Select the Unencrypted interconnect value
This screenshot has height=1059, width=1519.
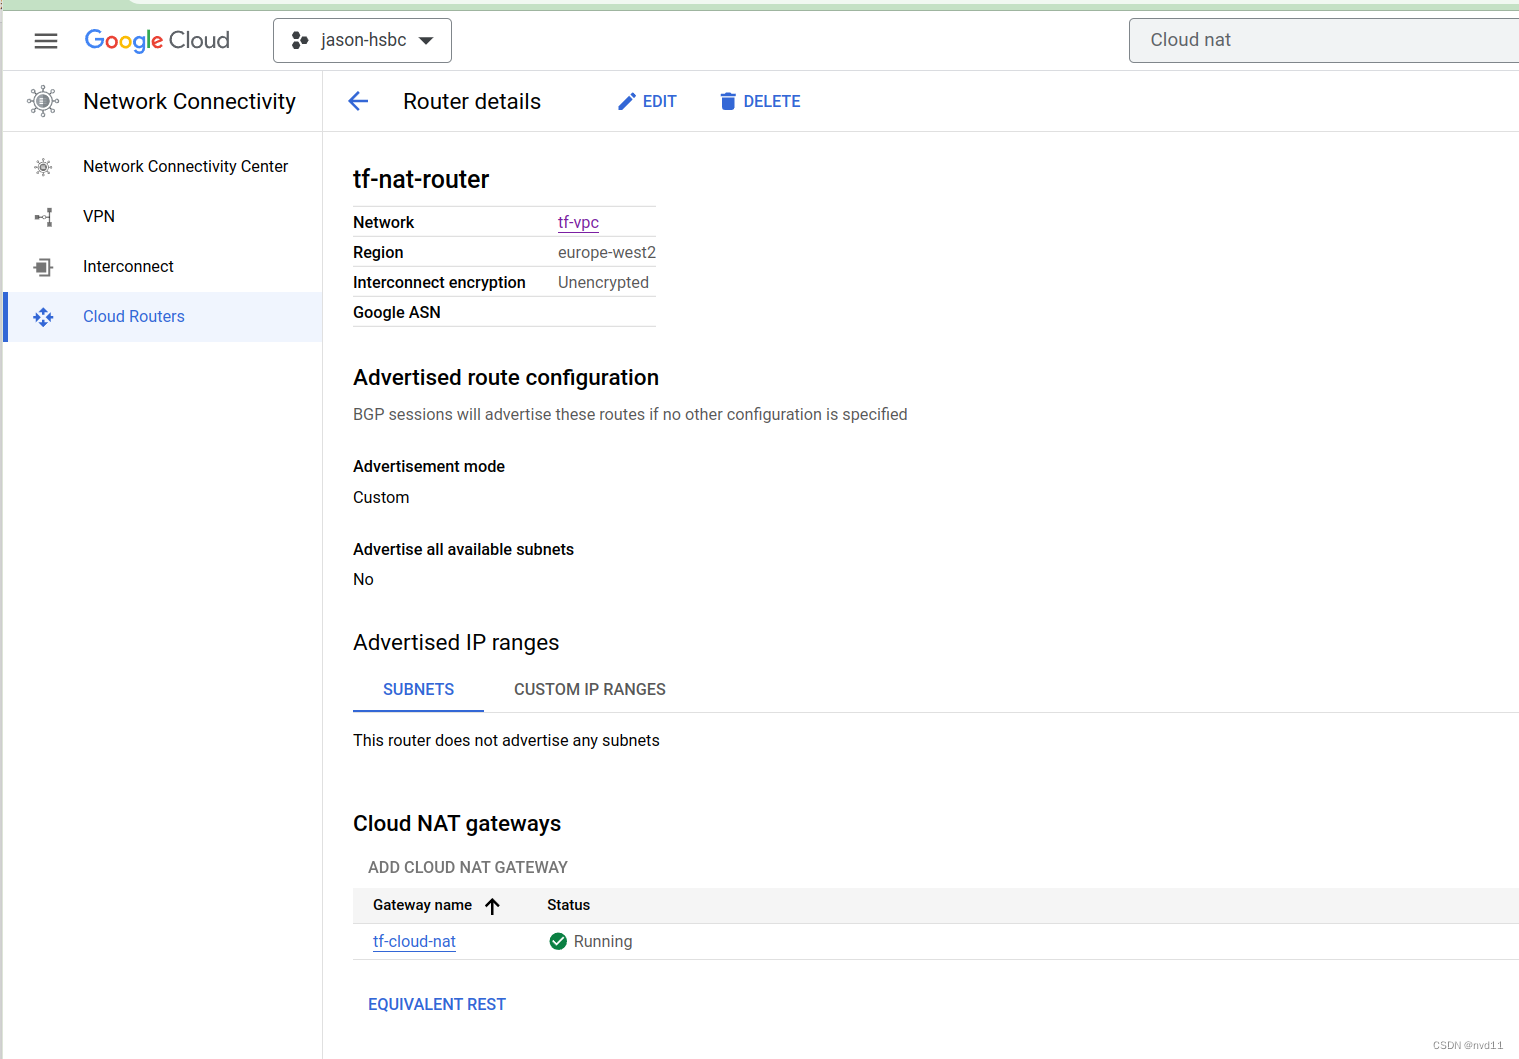coord(603,282)
